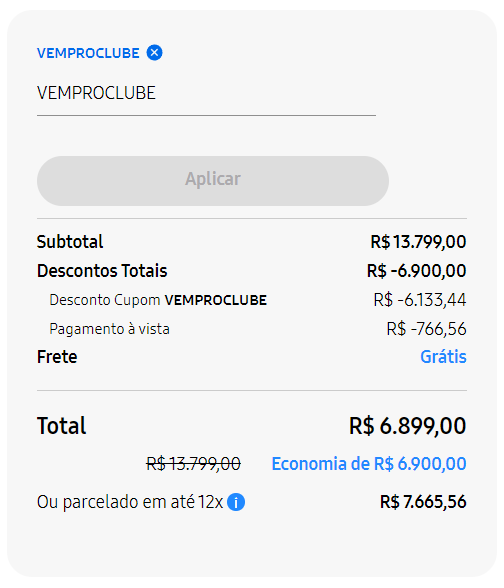The image size is (504, 588).
Task: Click the total discount amount R$ -6.900,00
Action: click(x=417, y=271)
